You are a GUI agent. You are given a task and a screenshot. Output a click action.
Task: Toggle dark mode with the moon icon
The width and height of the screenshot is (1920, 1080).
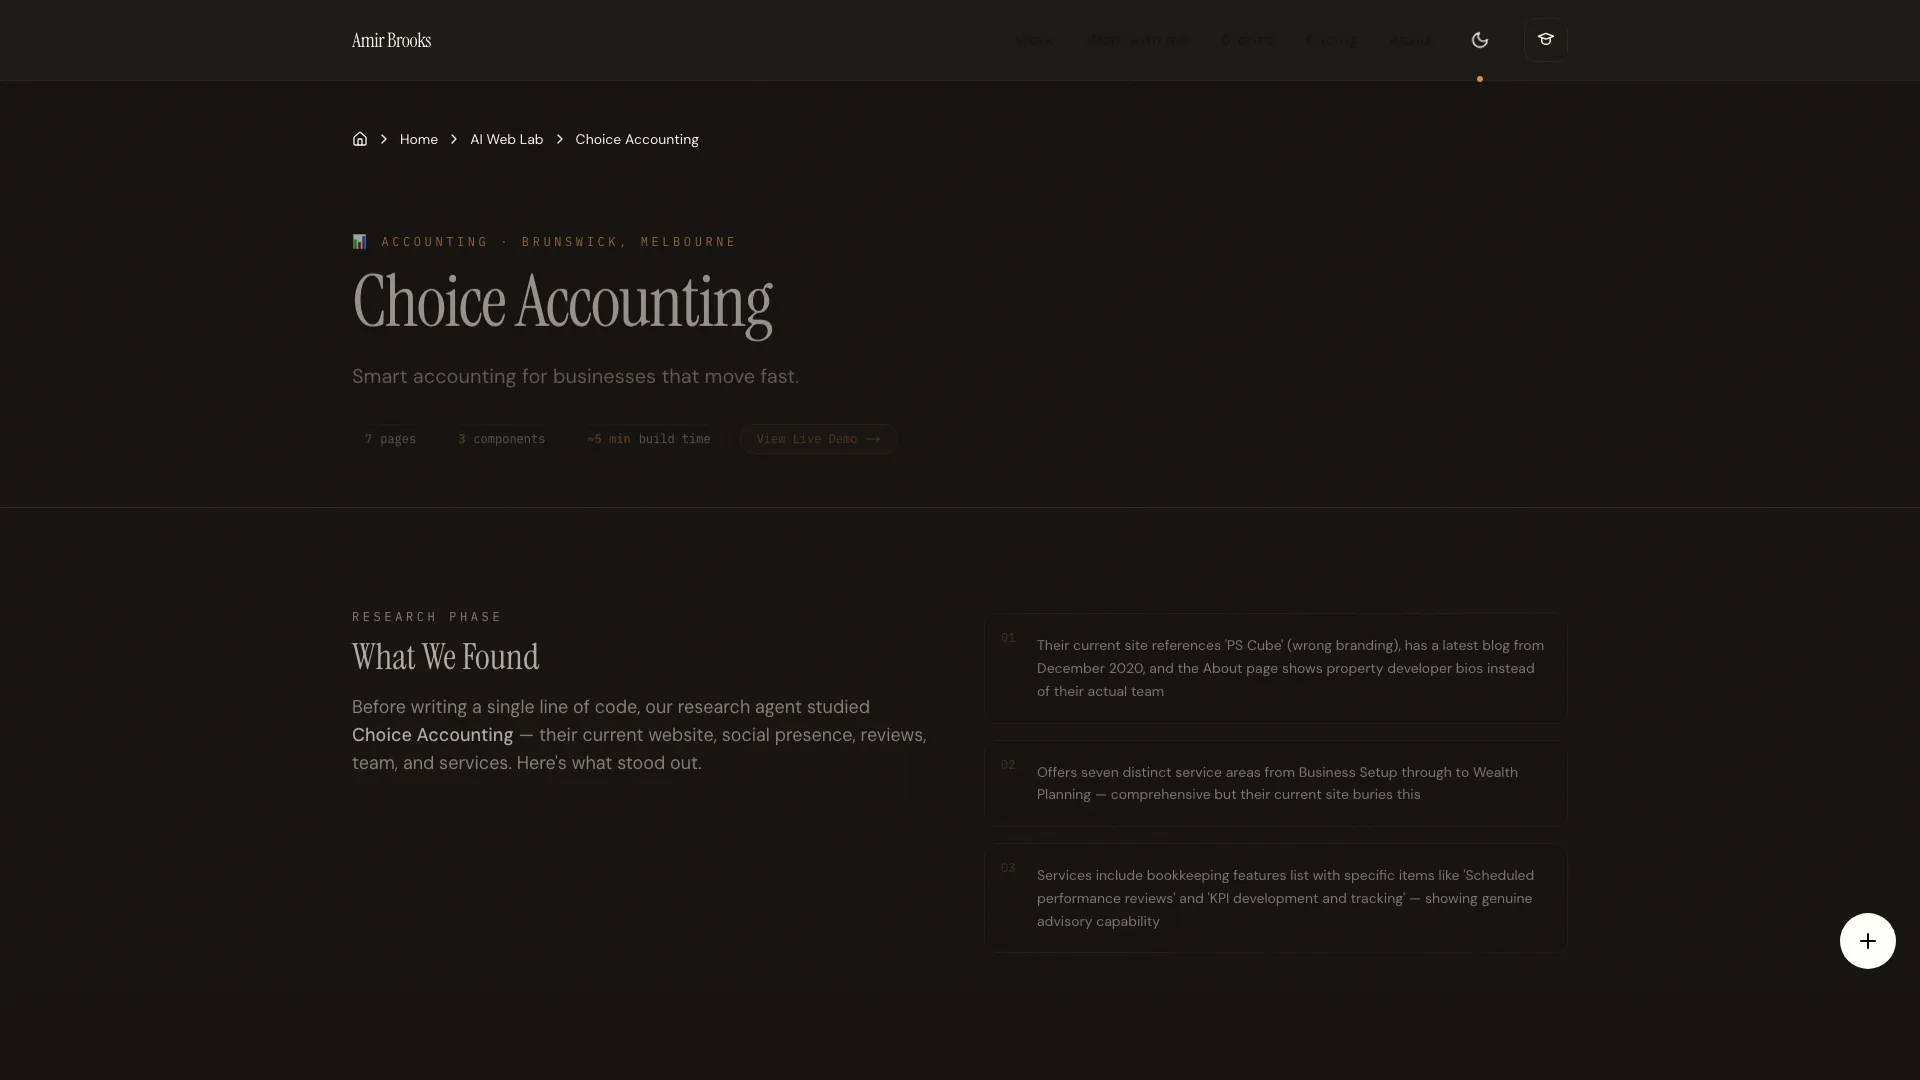click(x=1480, y=40)
